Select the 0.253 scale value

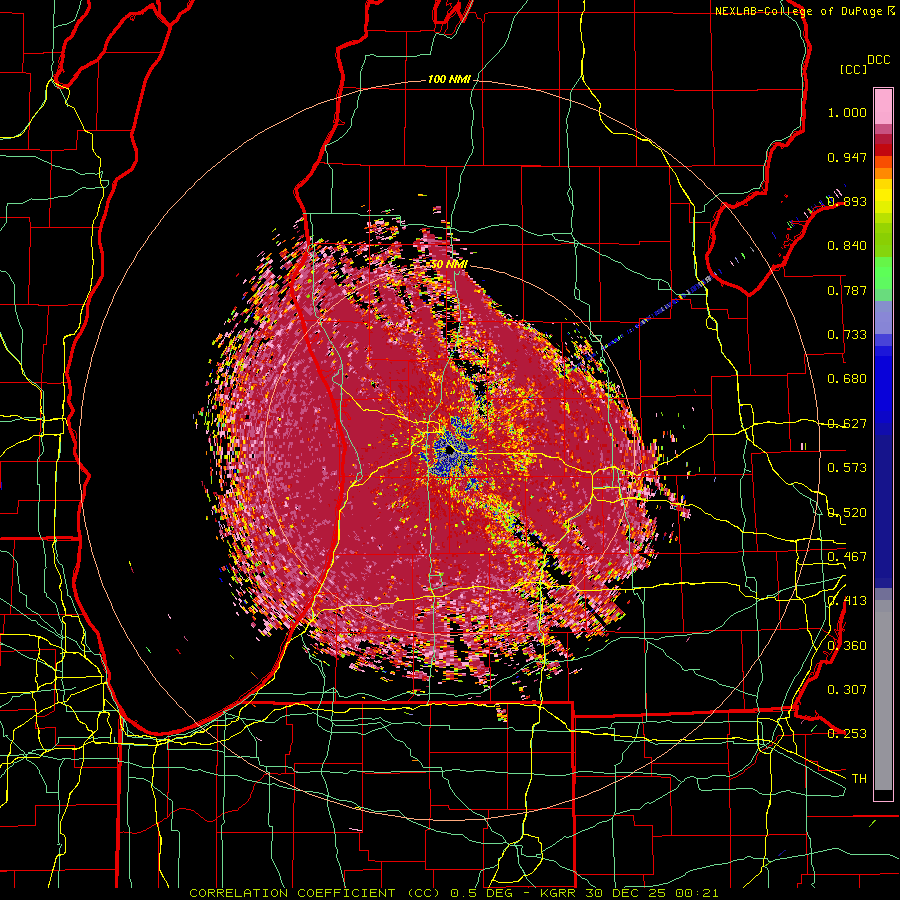(847, 734)
